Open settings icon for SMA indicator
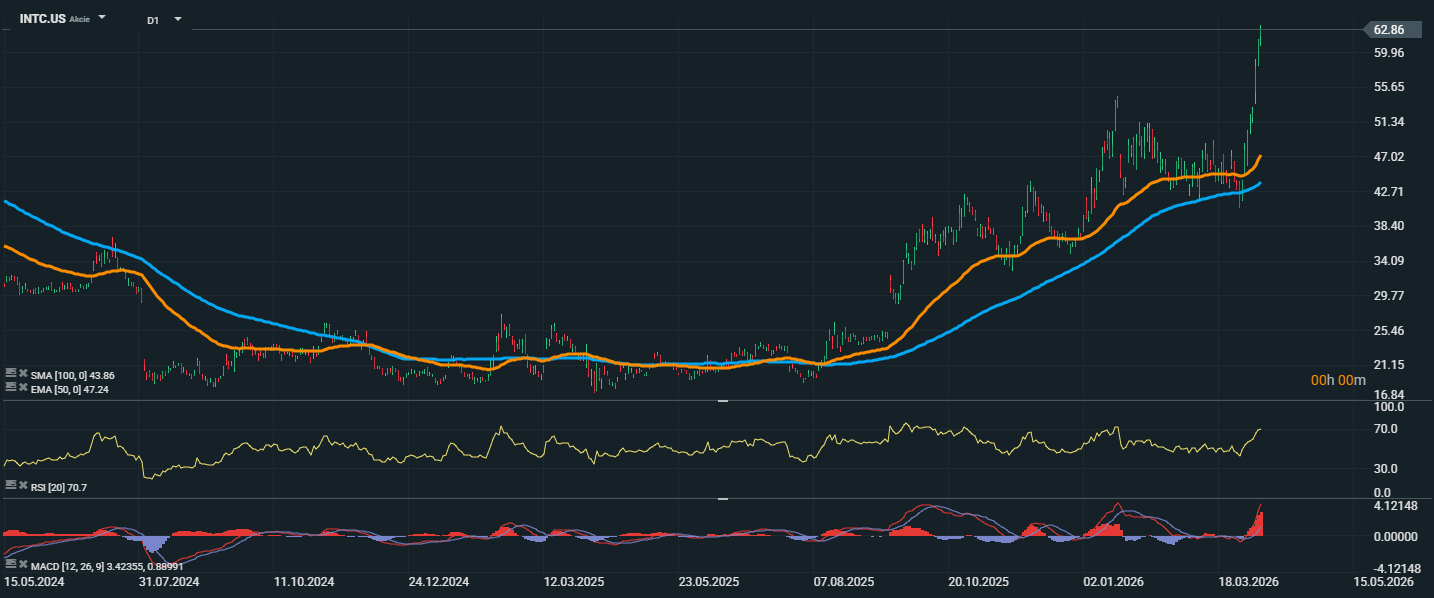1434x598 pixels. point(10,374)
